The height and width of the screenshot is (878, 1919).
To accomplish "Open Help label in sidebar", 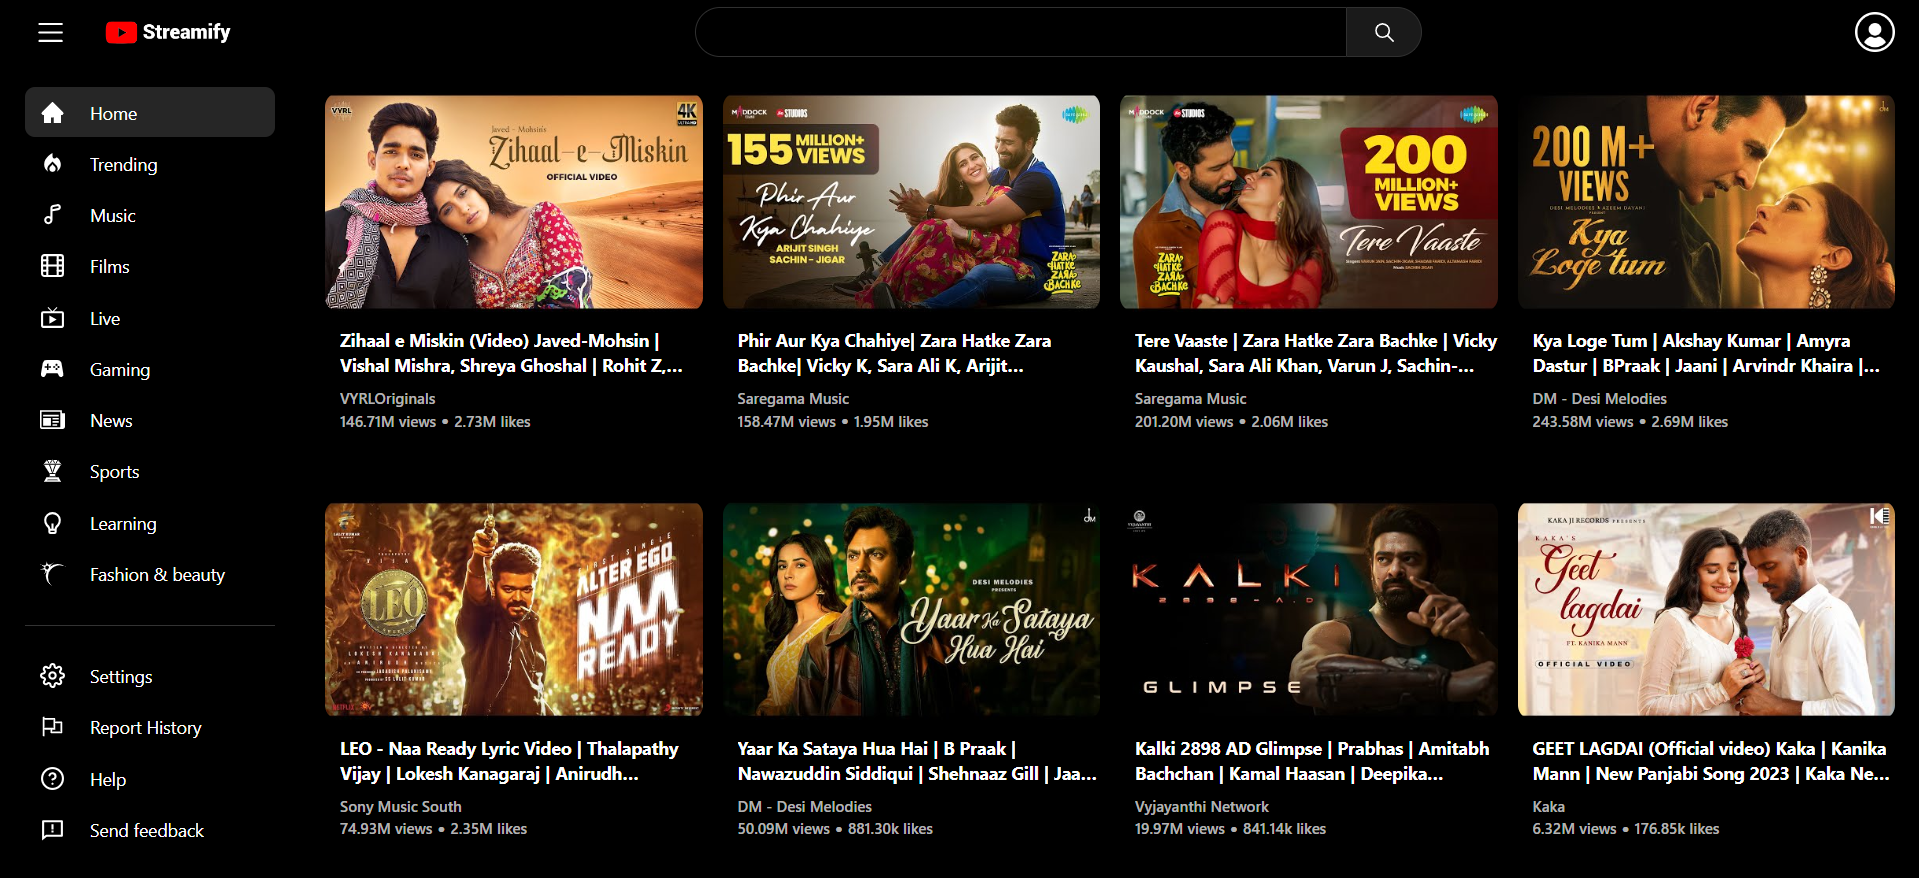I will 108,779.
